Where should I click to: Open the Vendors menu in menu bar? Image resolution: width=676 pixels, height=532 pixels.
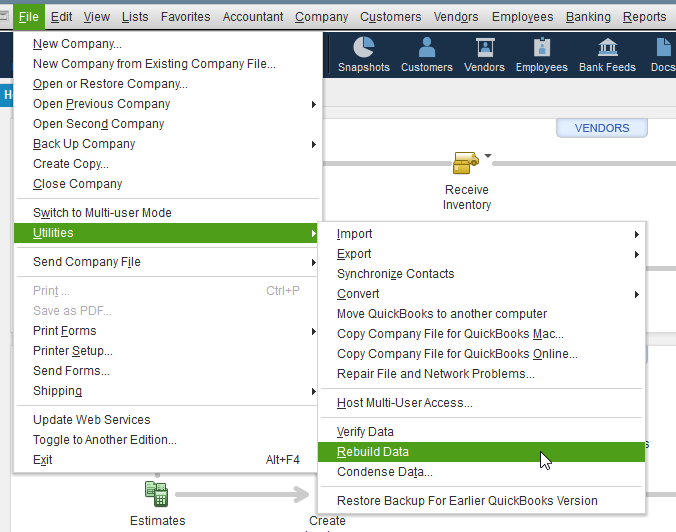click(456, 17)
